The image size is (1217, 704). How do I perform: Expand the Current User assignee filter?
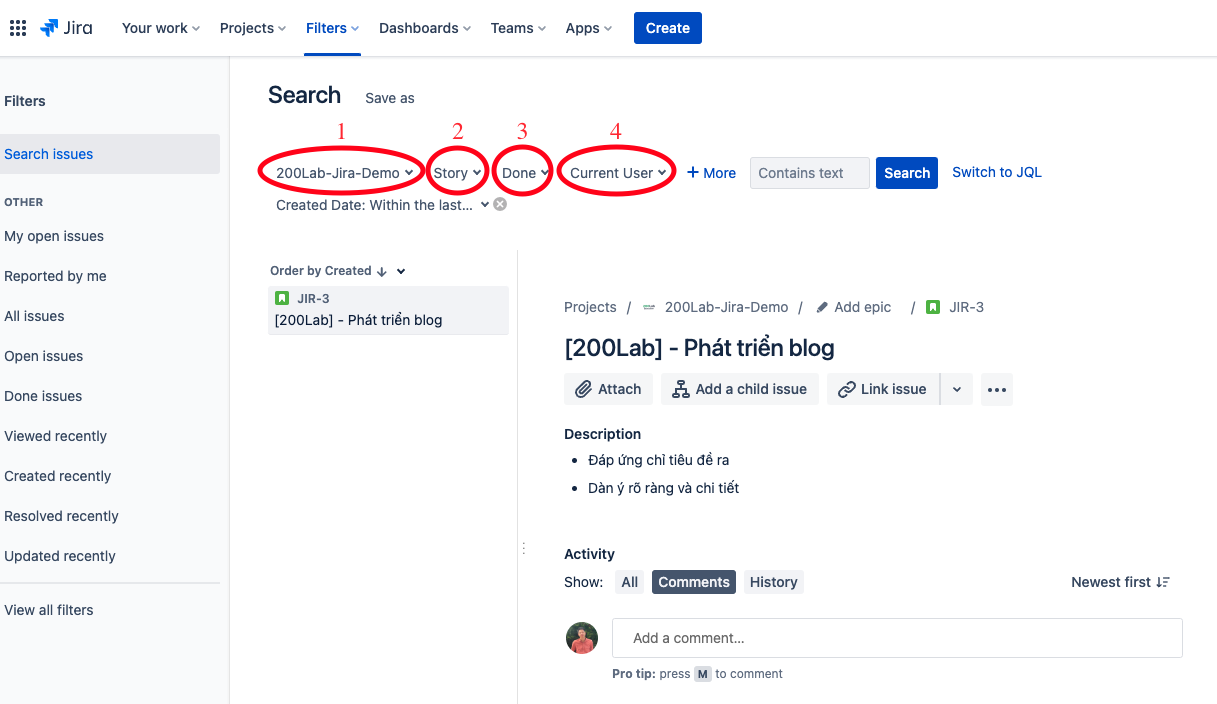(x=618, y=173)
